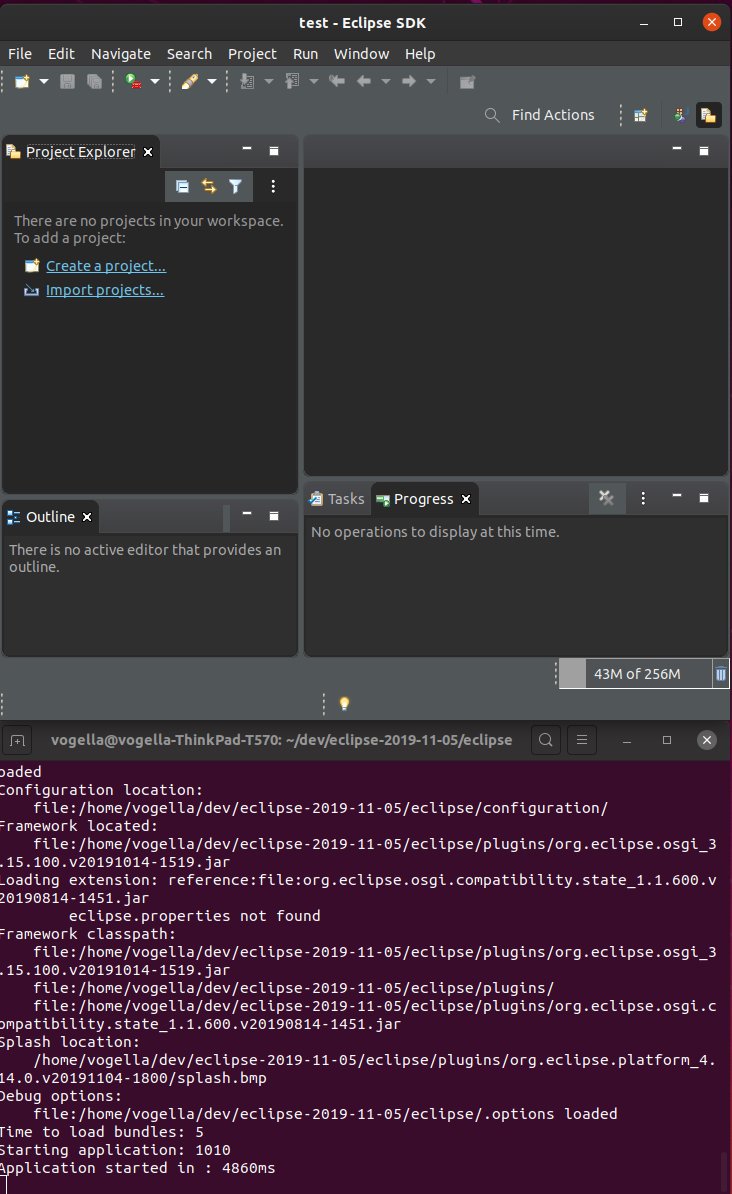Click the Run external tools icon
The height and width of the screenshot is (1194, 732).
click(x=133, y=81)
